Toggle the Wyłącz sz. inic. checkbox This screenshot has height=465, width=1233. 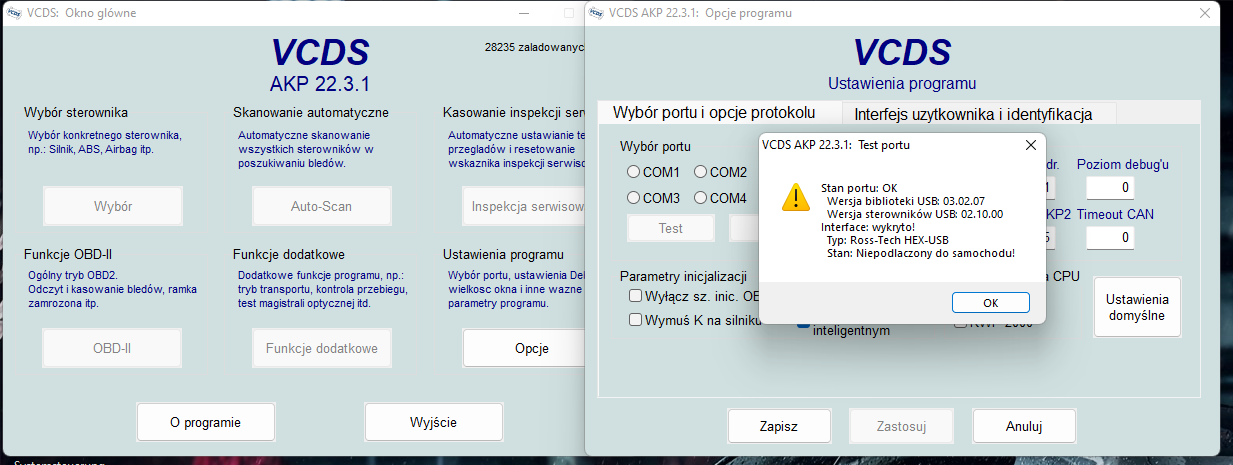[x=635, y=296]
